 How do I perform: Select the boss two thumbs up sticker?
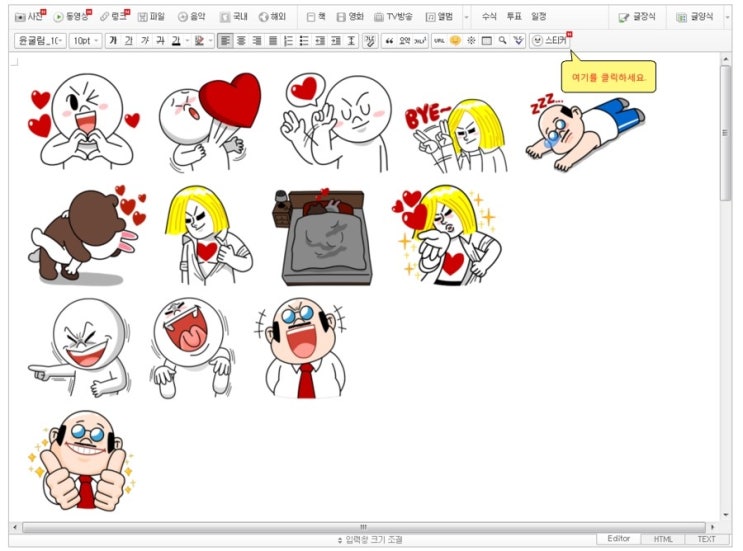click(x=82, y=461)
